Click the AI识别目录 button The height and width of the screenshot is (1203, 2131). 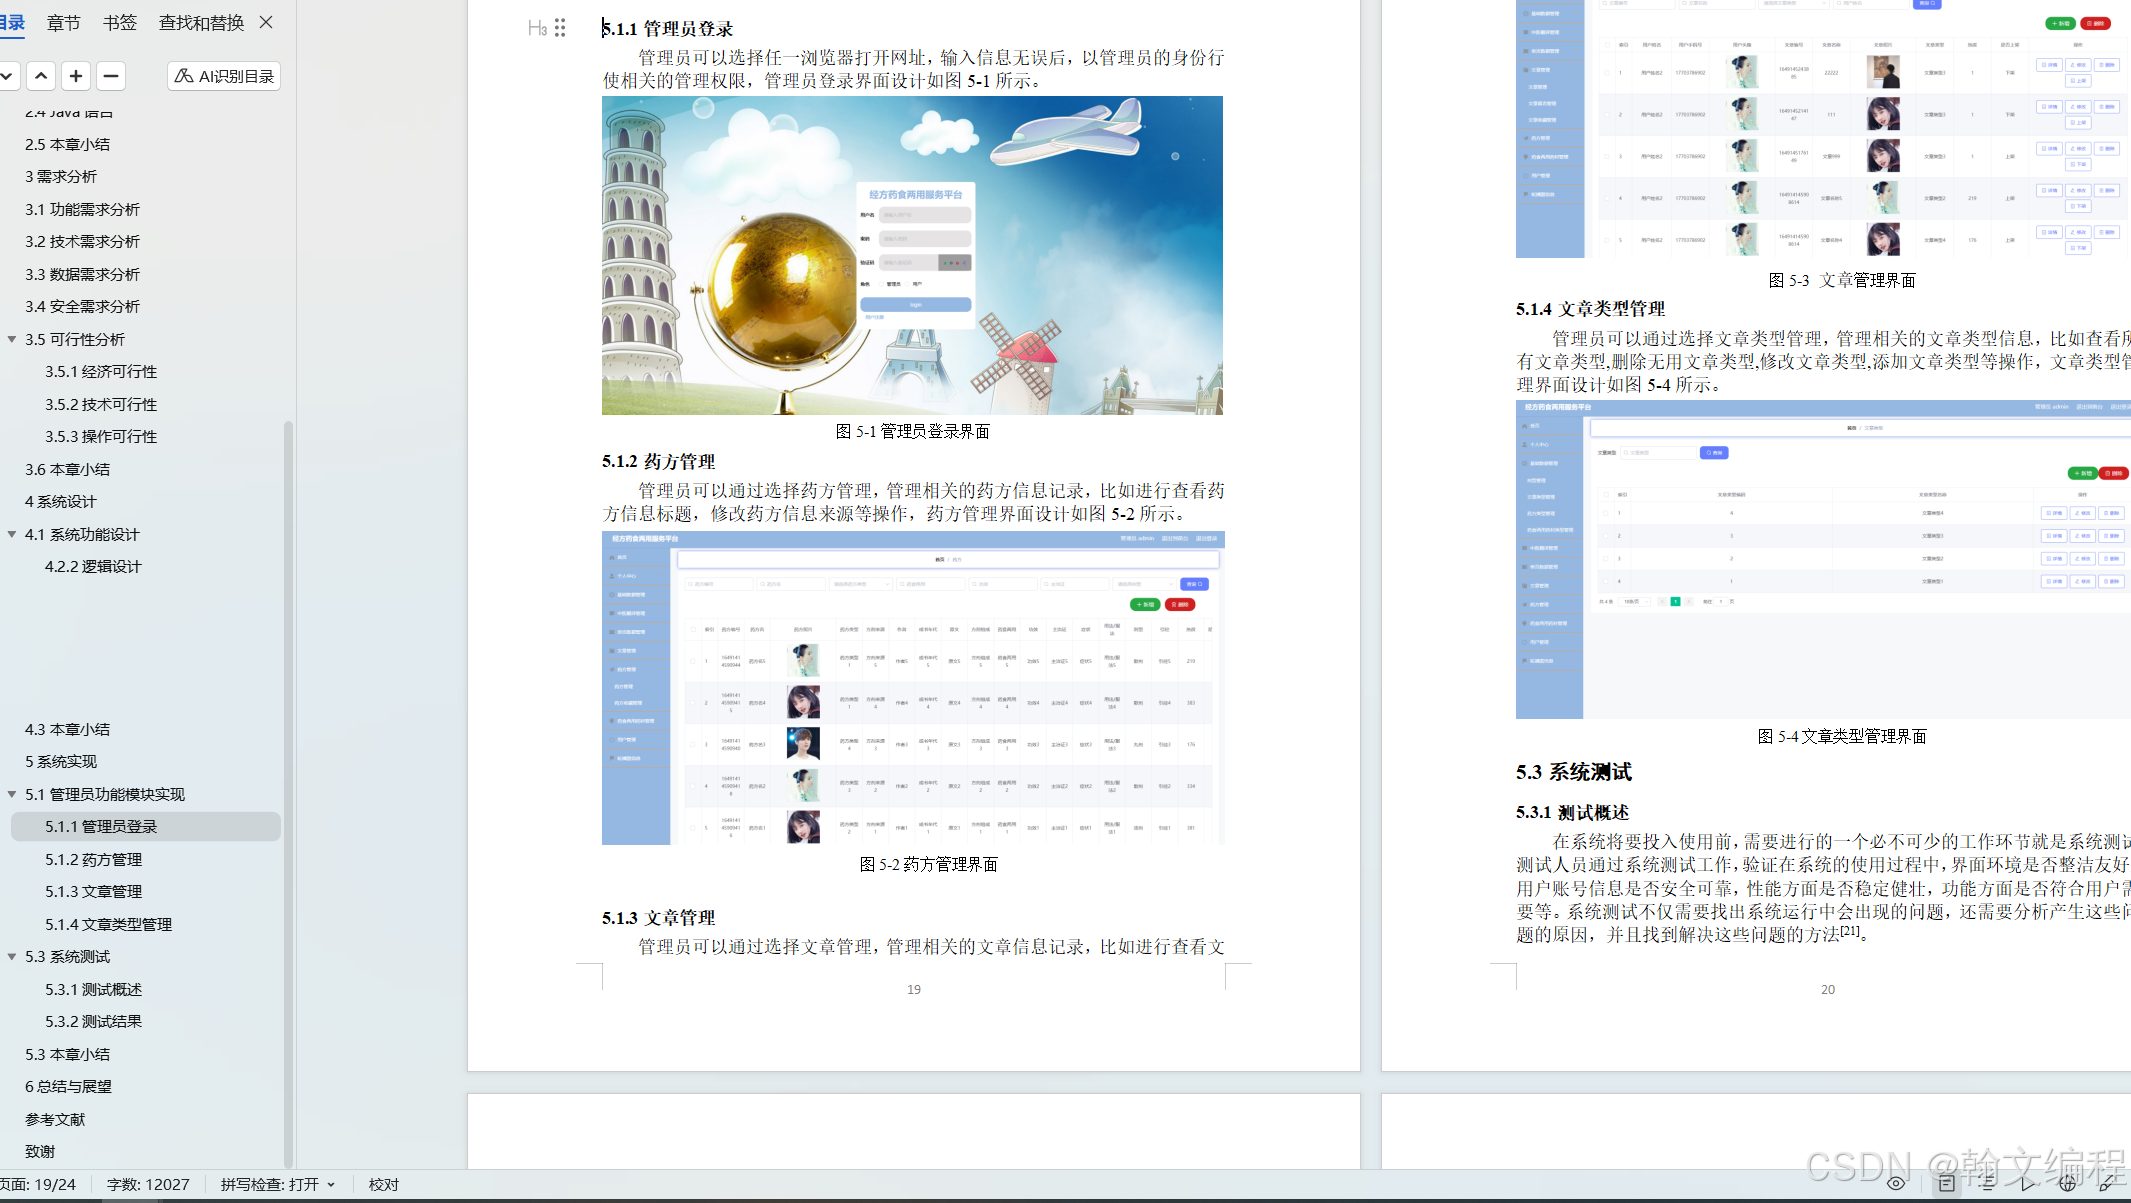(224, 76)
